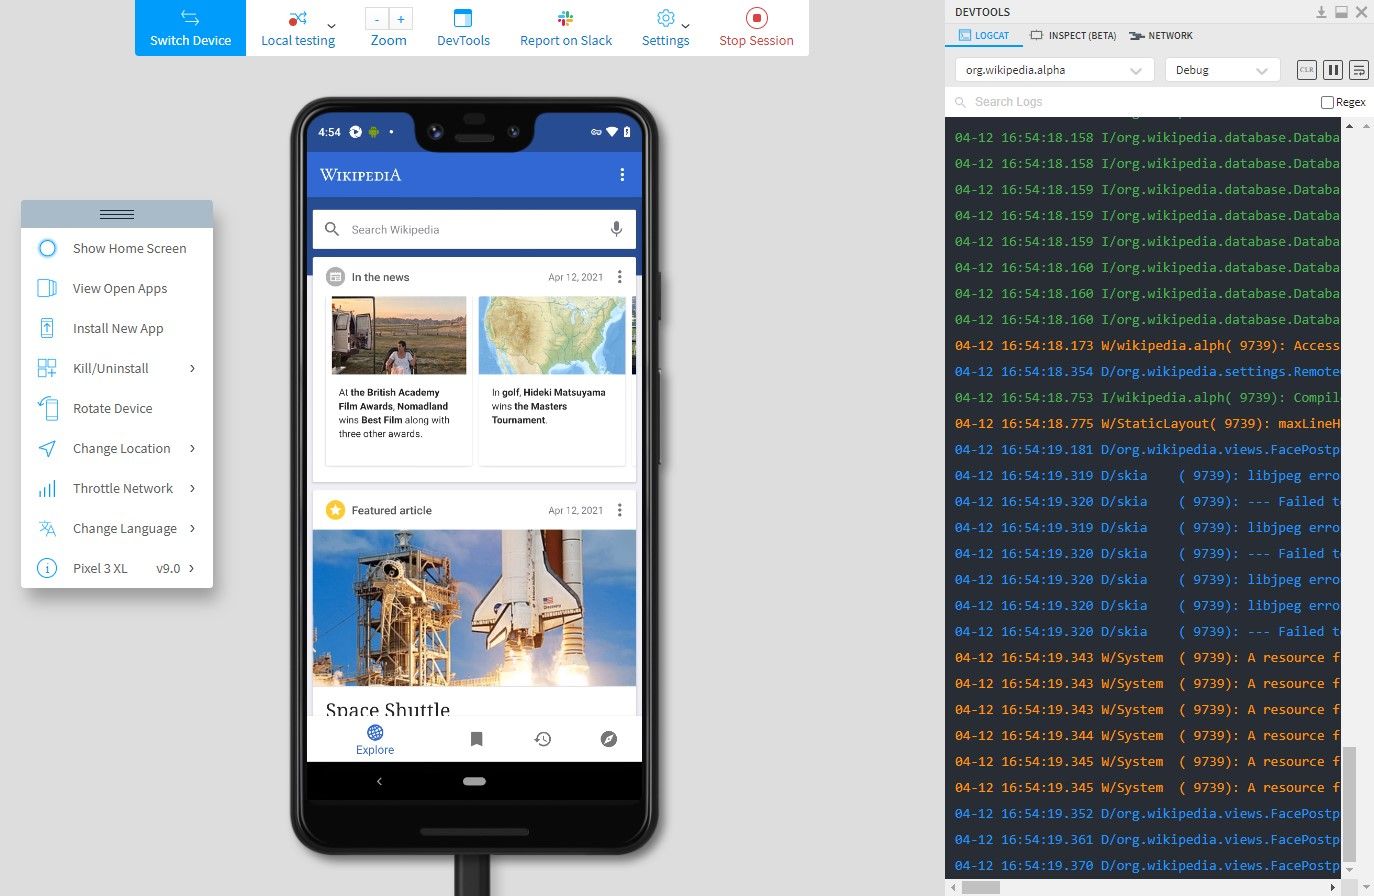
Task: Click the Kill/Uninstall grid icon
Action: [x=47, y=368]
